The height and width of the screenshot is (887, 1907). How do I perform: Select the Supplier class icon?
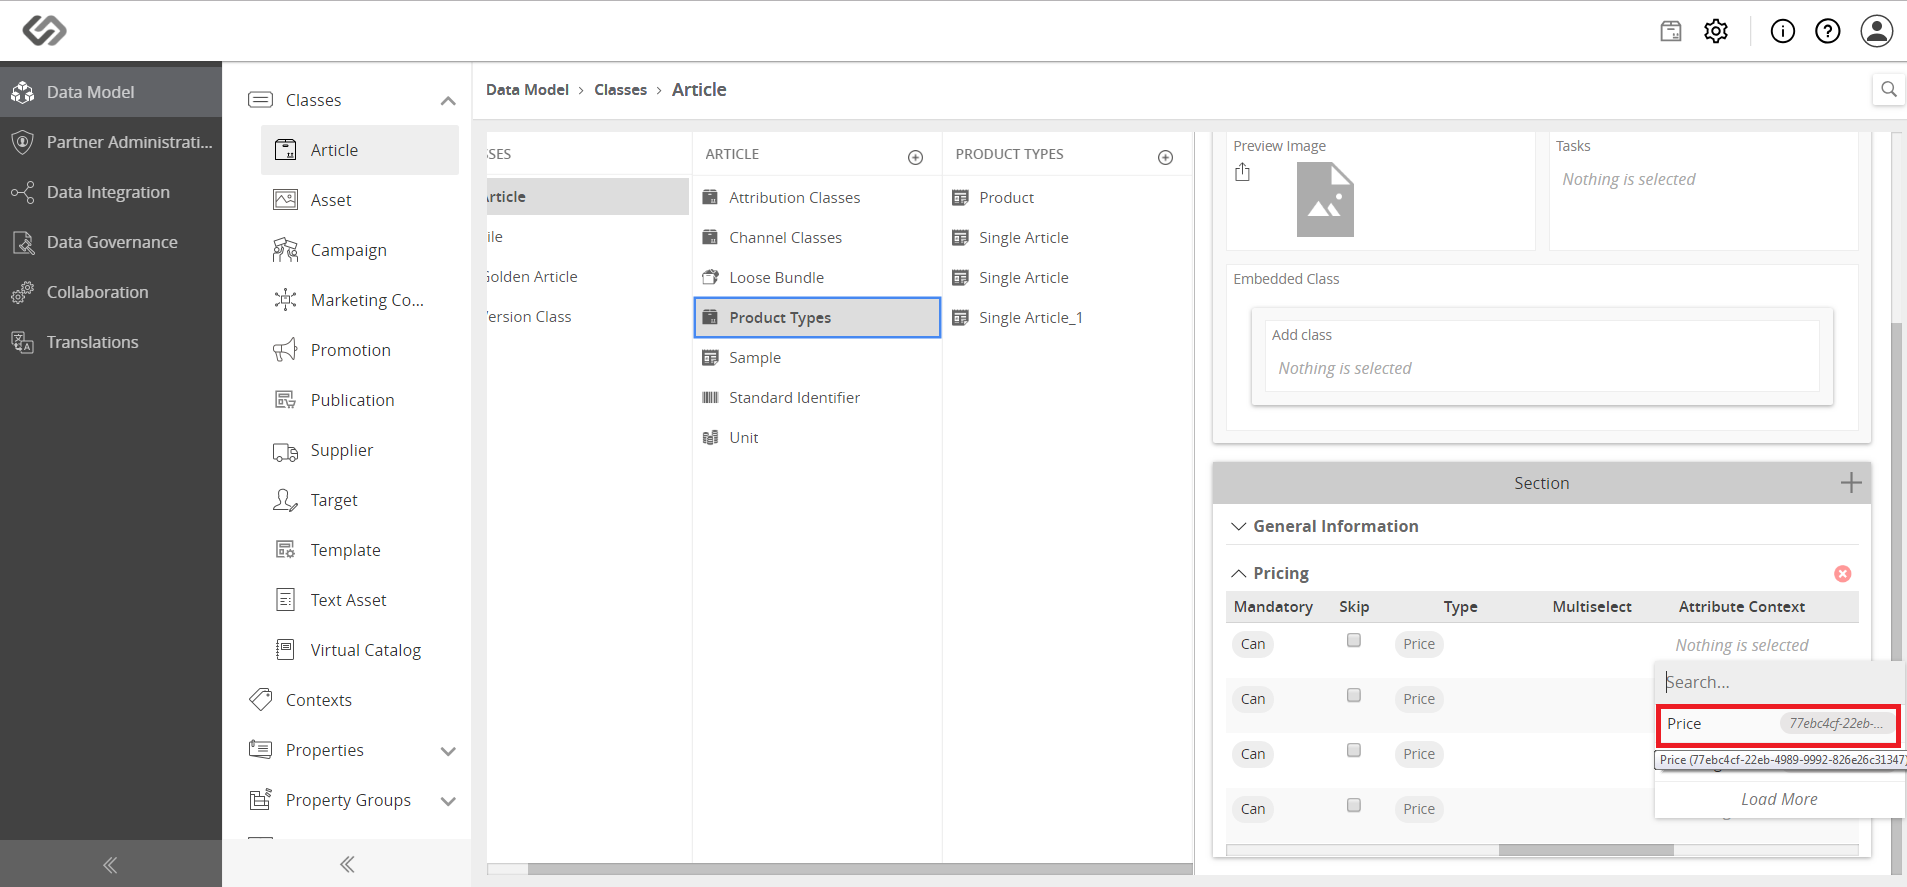click(285, 450)
